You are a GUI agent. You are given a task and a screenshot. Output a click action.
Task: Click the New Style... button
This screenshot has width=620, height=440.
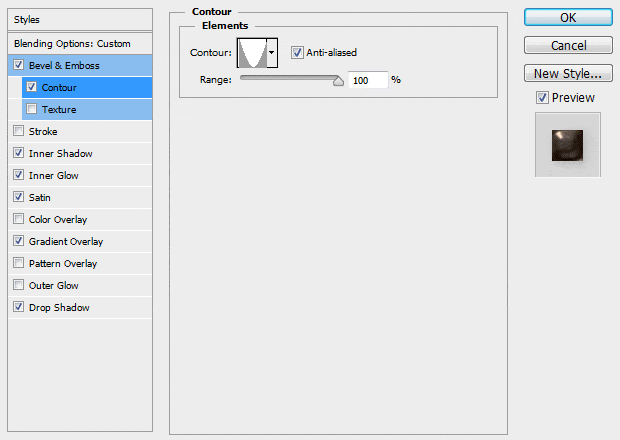[x=567, y=73]
